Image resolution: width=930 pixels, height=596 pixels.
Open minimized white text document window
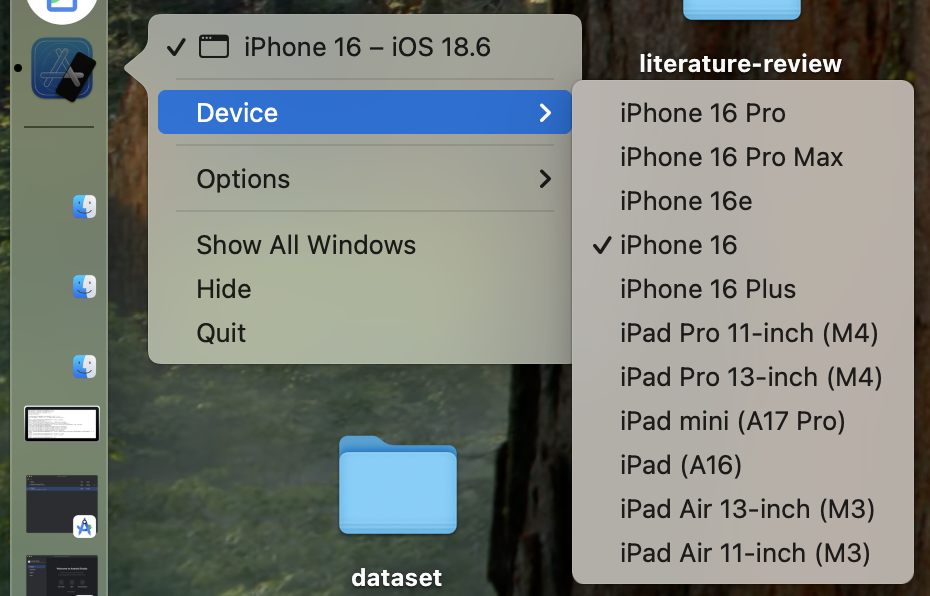pyautogui.click(x=62, y=423)
